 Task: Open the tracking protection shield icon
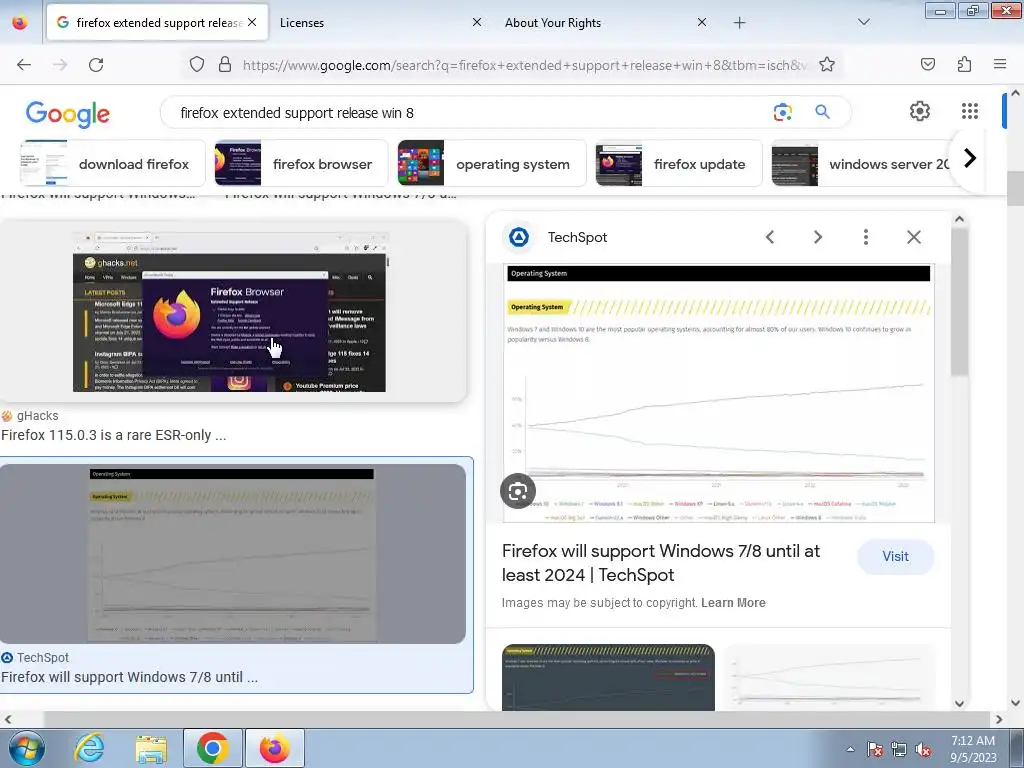tap(197, 64)
